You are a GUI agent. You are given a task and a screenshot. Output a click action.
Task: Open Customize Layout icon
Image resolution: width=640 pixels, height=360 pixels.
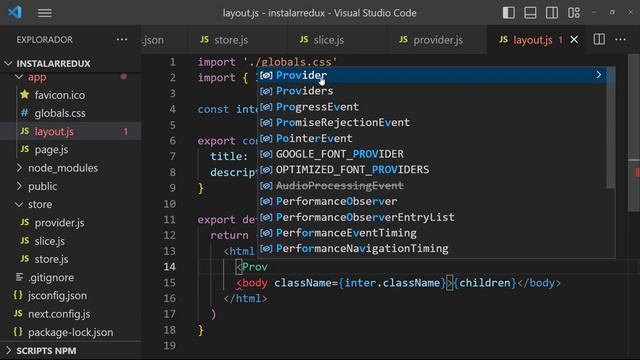point(573,13)
